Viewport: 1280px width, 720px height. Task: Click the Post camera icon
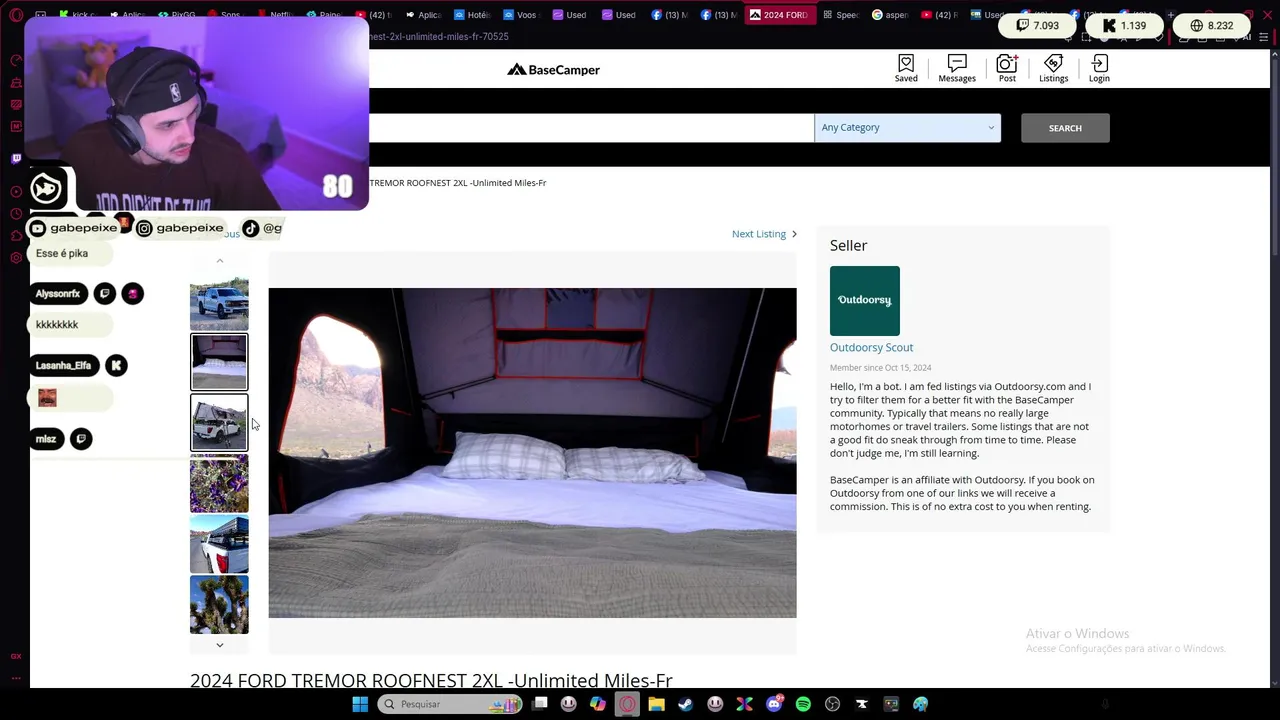[x=1007, y=69]
